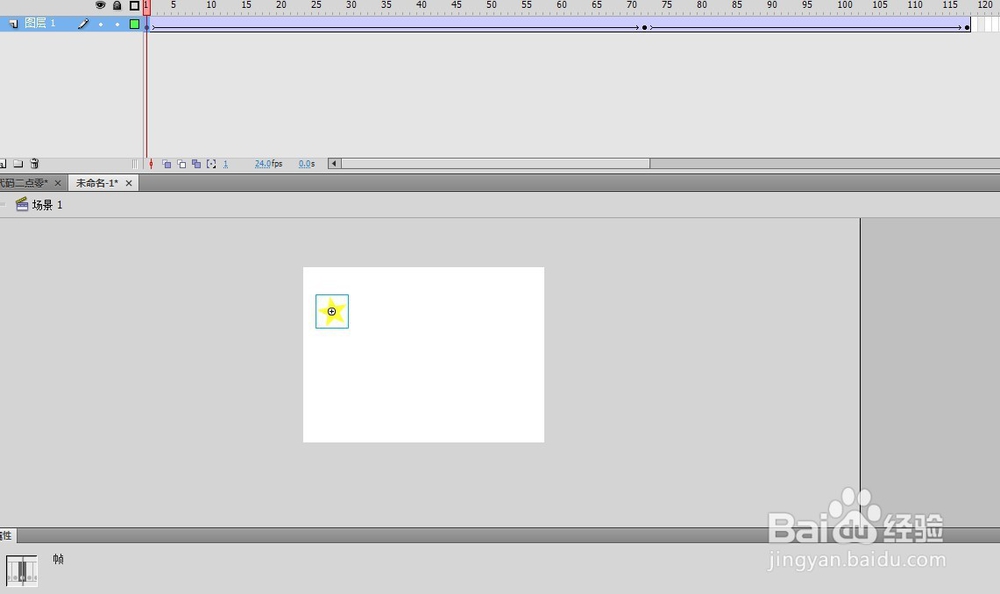This screenshot has width=1000, height=594.
Task: Switch to 代码二点零* document tab
Action: (x=24, y=183)
